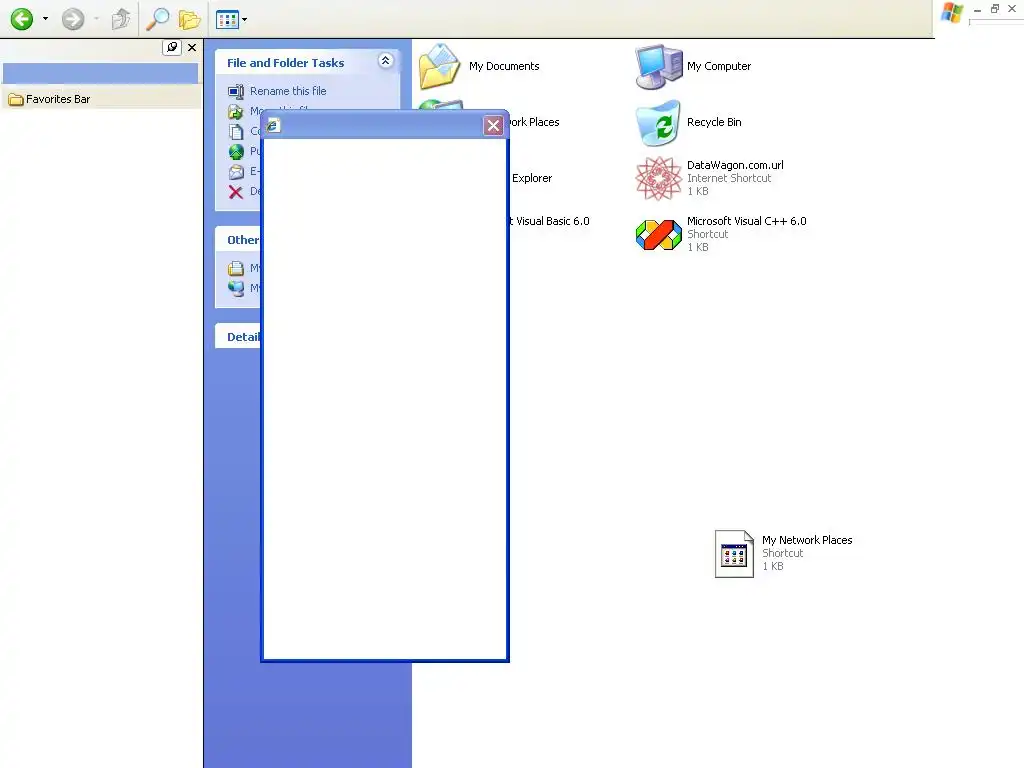Select the DataWagon.com.url shortcut icon
Image resolution: width=1024 pixels, height=768 pixels.
tap(658, 178)
